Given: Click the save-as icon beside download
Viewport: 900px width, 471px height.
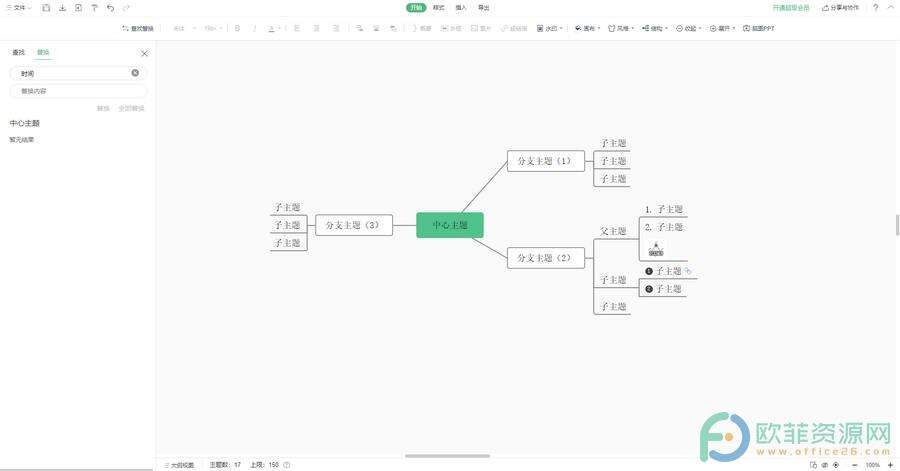Looking at the screenshot, I should coord(78,8).
